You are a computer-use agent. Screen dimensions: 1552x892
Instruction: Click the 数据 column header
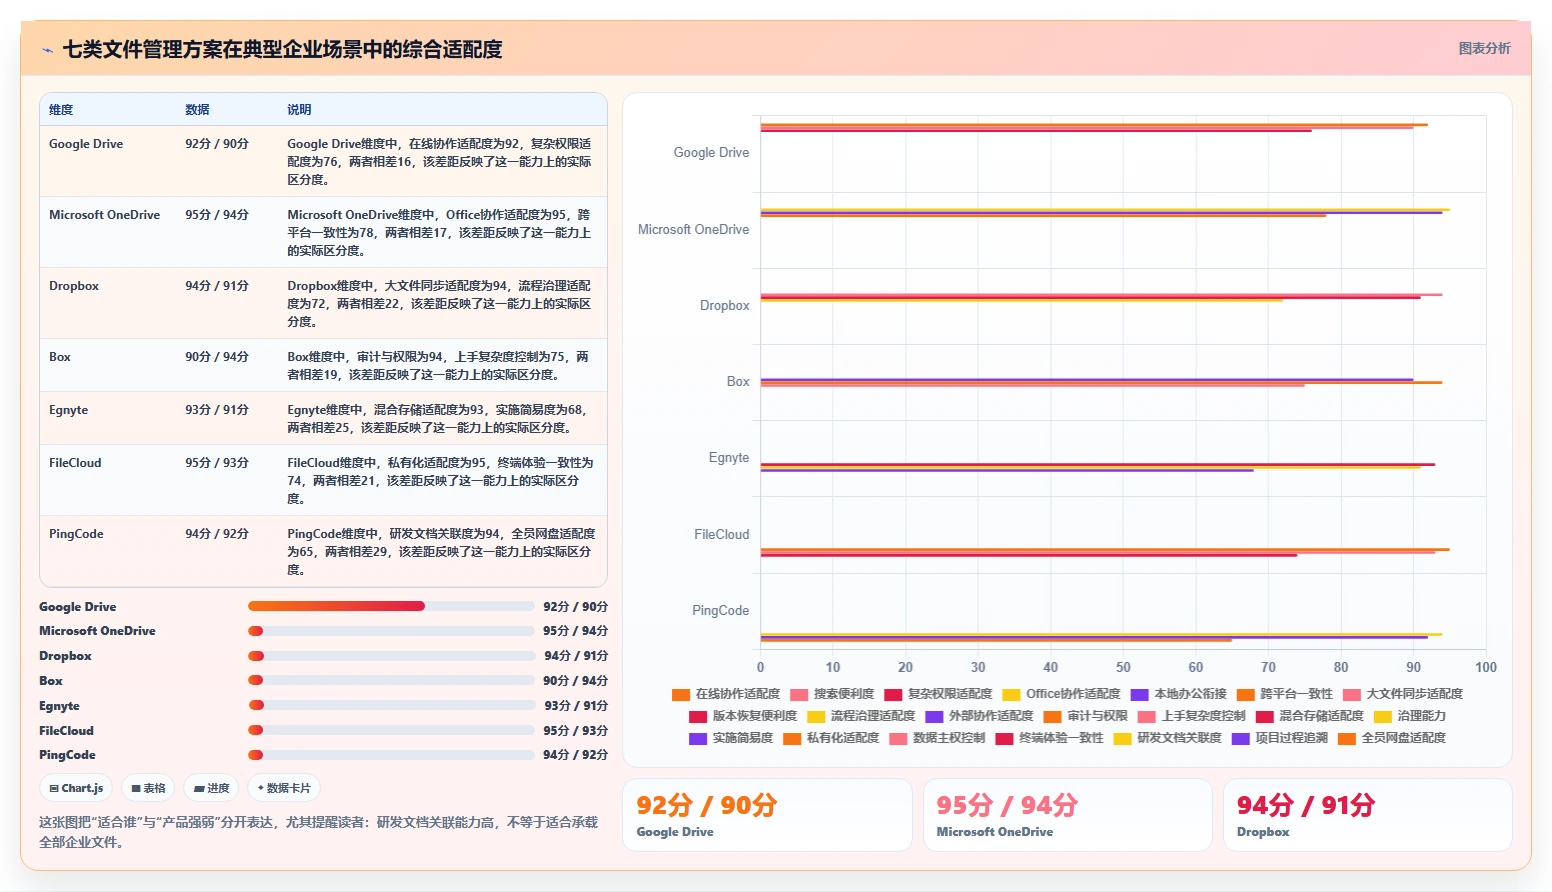197,110
